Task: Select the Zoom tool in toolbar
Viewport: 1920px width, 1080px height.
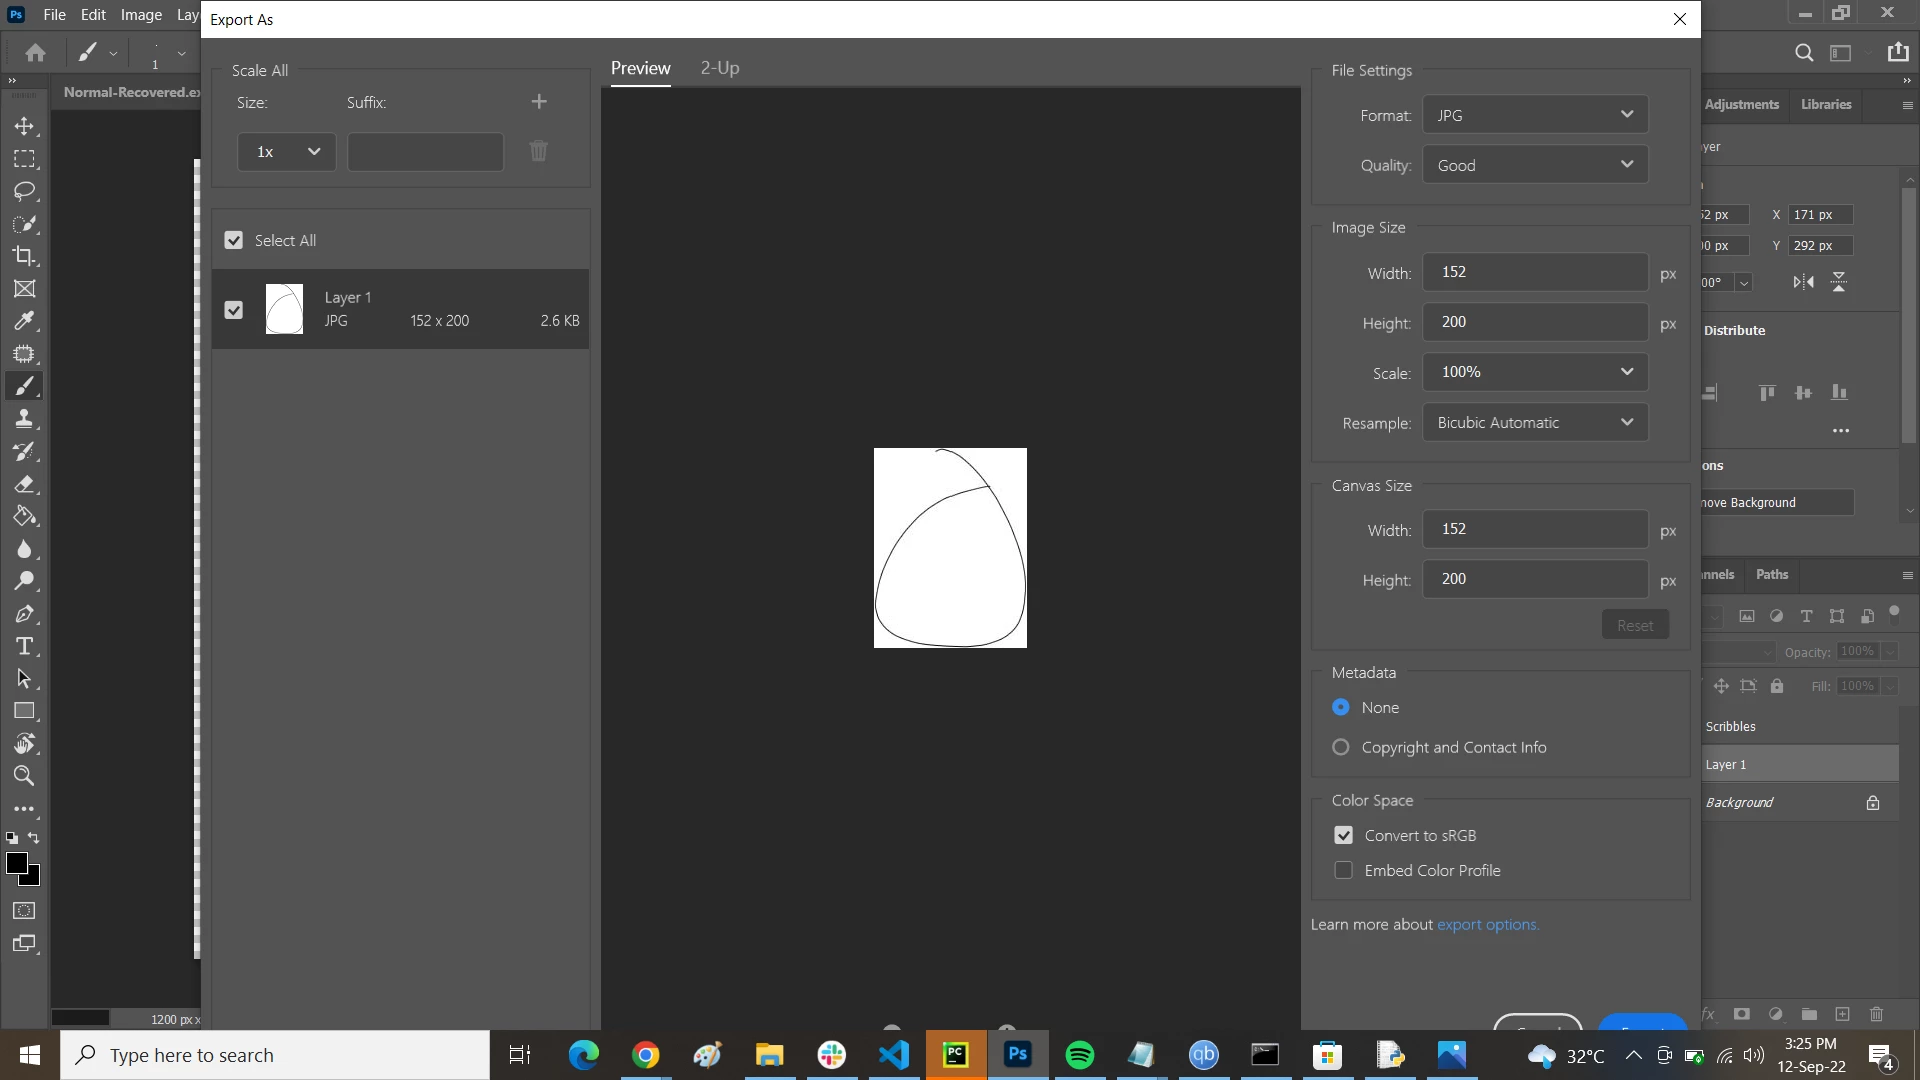Action: tap(24, 776)
